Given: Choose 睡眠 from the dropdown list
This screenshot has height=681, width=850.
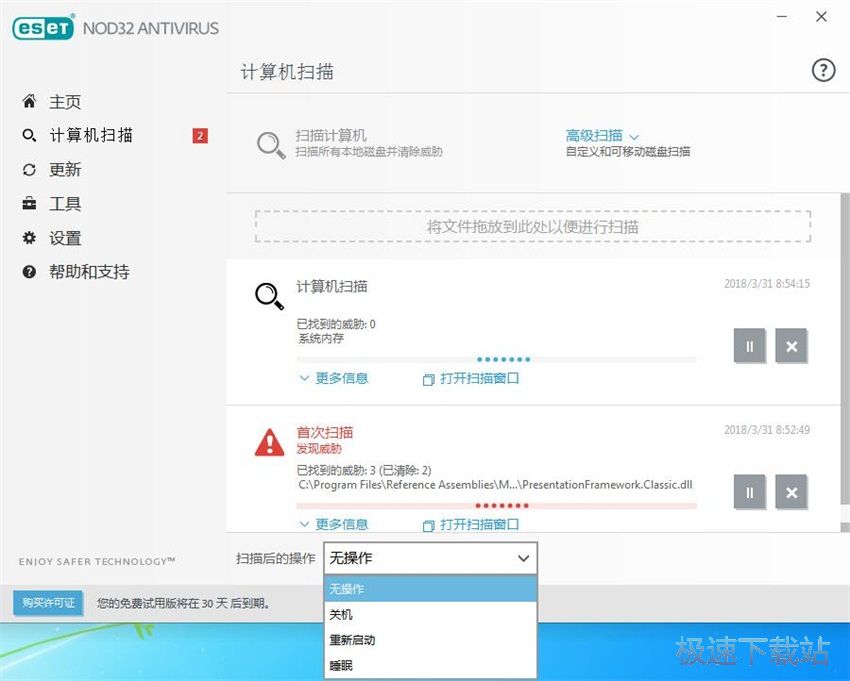Looking at the screenshot, I should (430, 665).
